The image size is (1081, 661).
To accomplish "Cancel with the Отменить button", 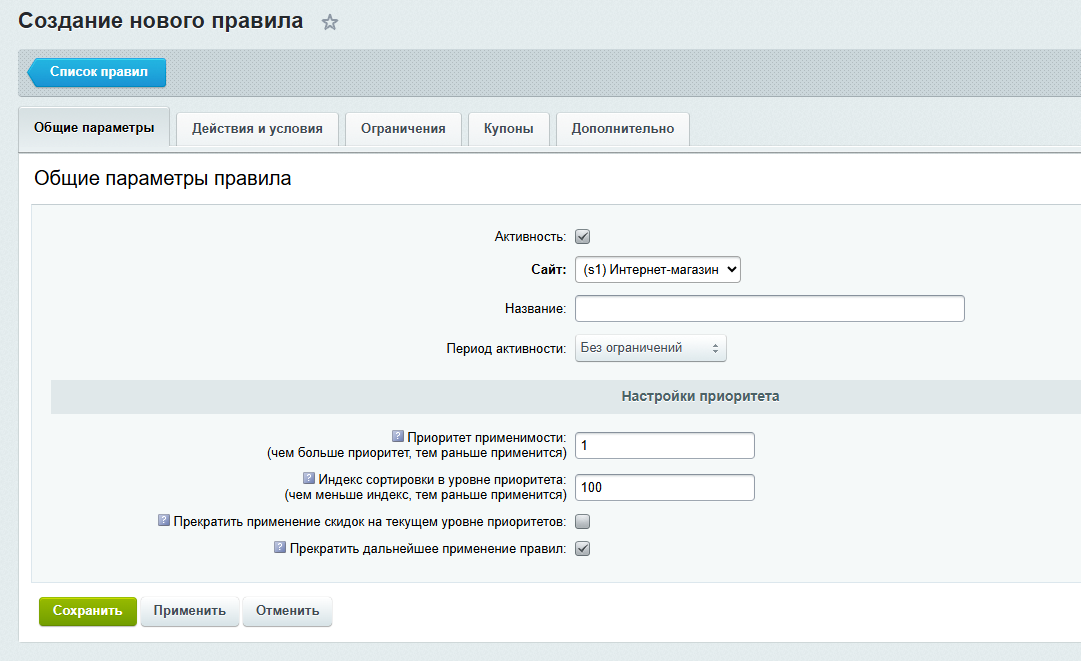I will tap(287, 611).
